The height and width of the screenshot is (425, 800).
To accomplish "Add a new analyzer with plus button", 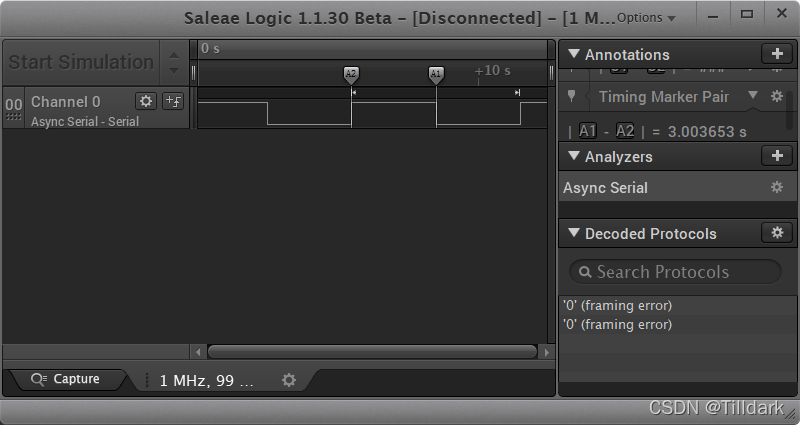I will 777,156.
